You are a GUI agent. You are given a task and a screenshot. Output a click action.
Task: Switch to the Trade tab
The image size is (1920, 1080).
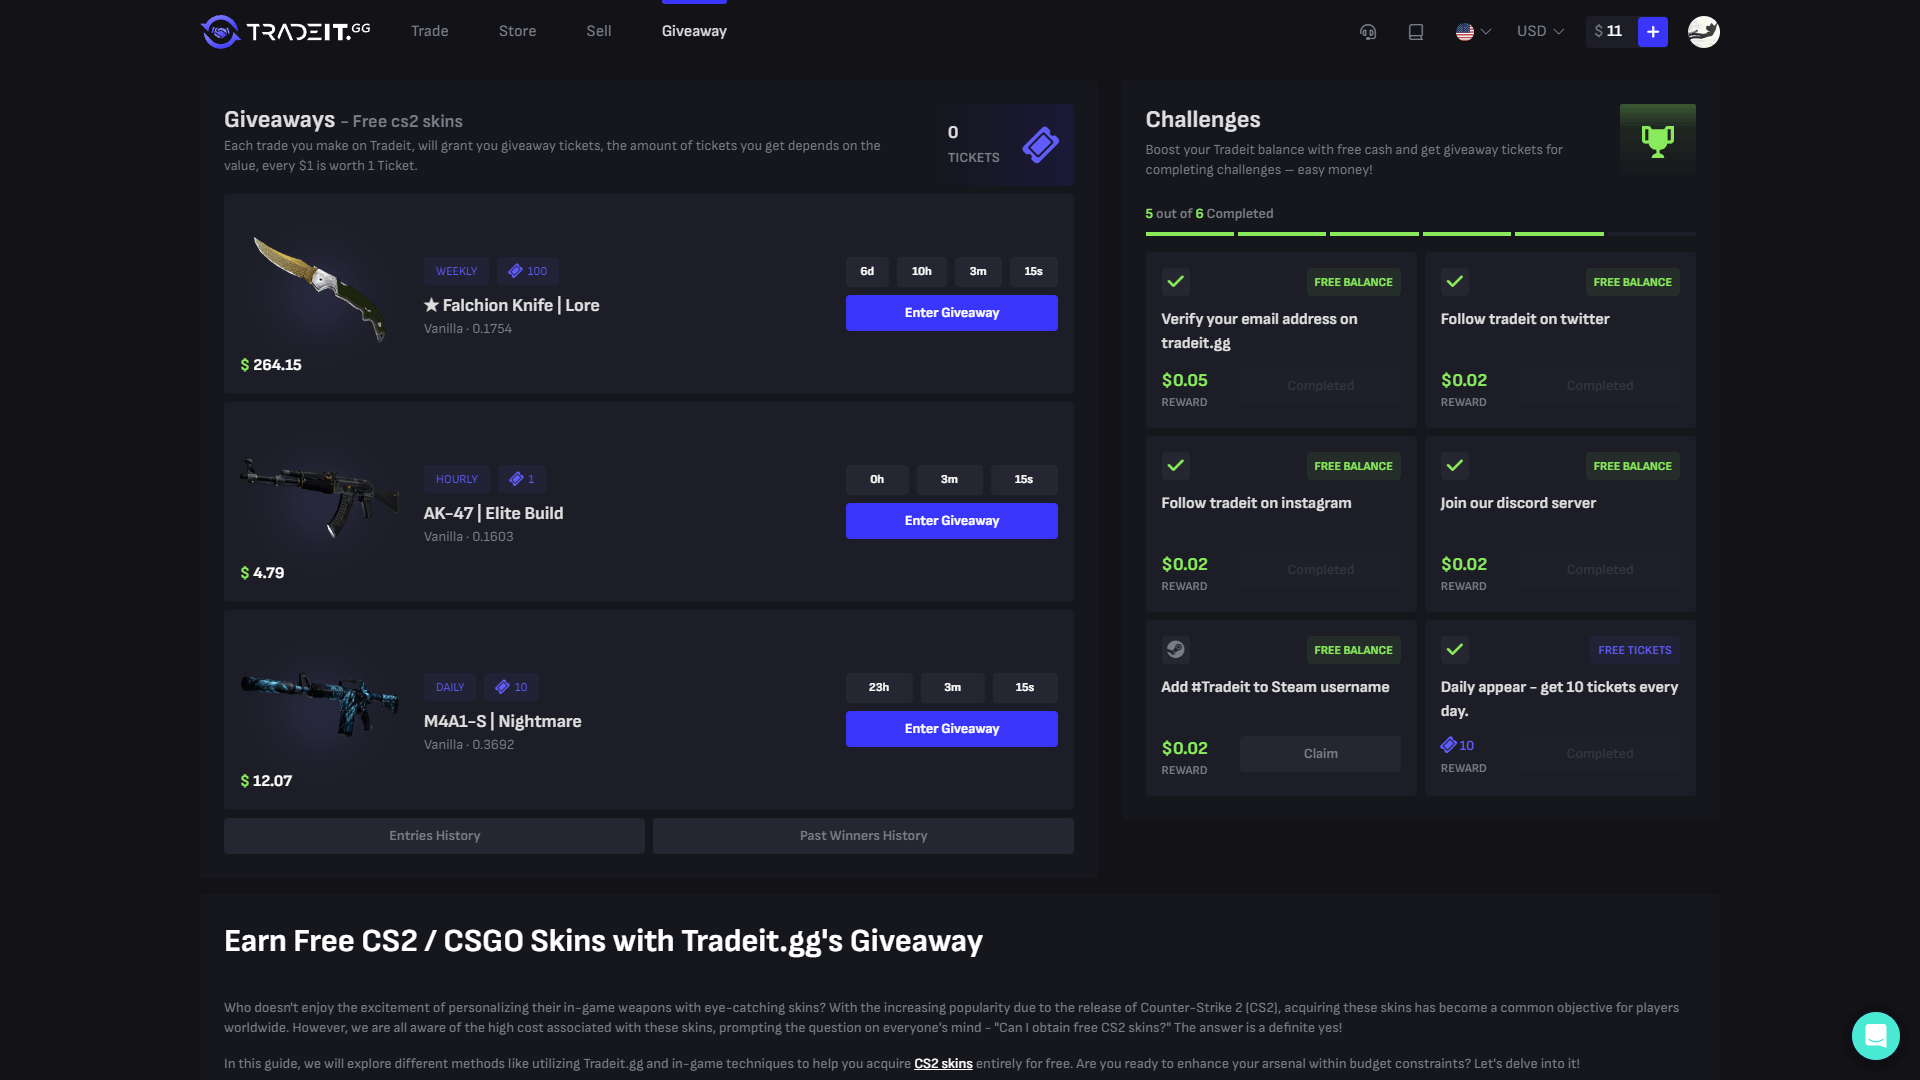(429, 31)
